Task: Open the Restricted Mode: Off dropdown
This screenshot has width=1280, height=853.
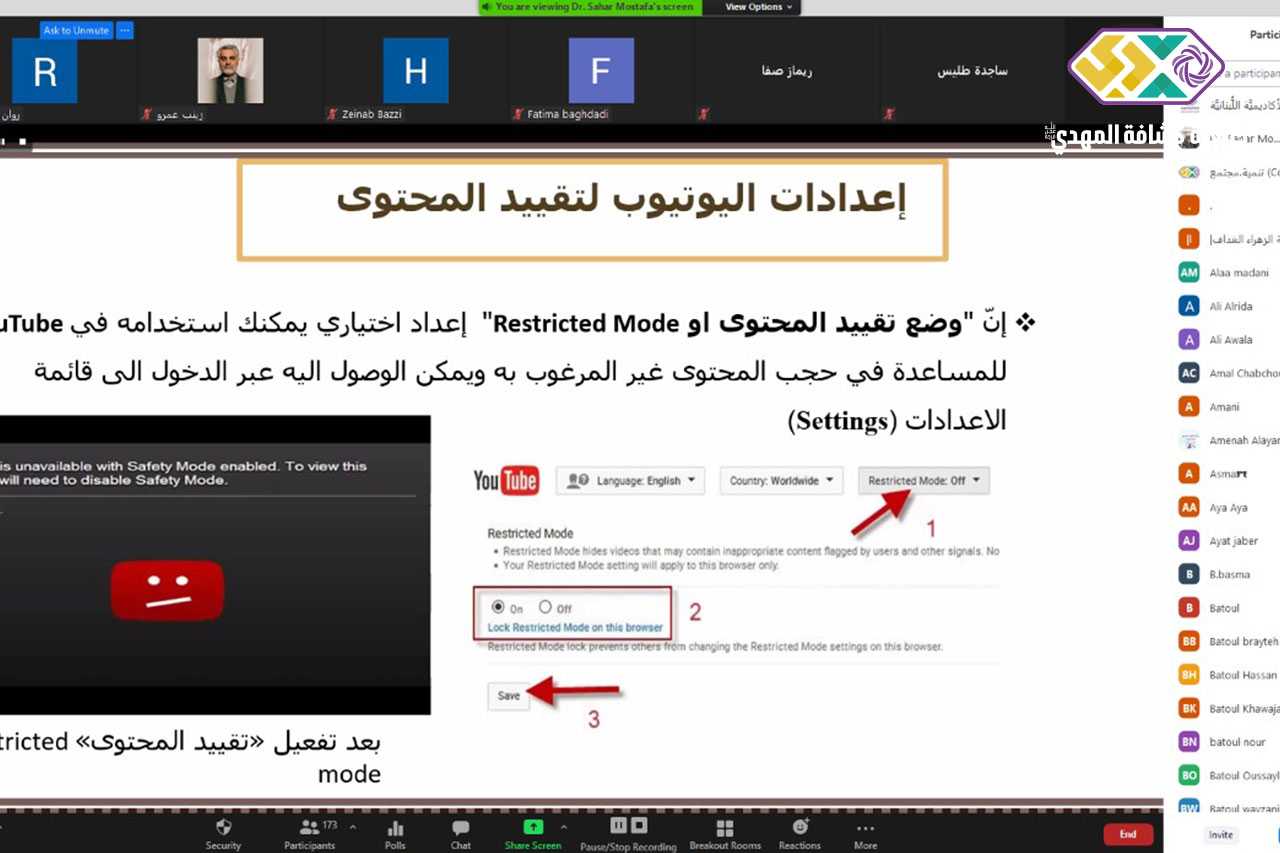Action: click(x=924, y=481)
